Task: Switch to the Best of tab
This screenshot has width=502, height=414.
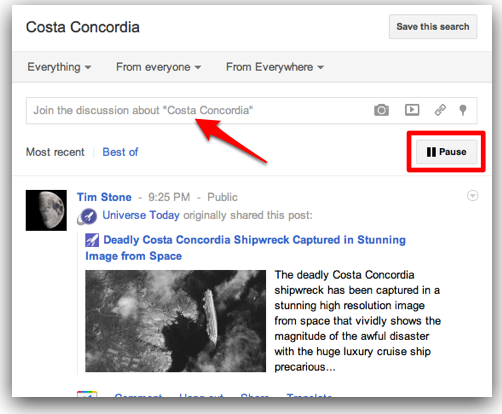Action: click(x=120, y=152)
